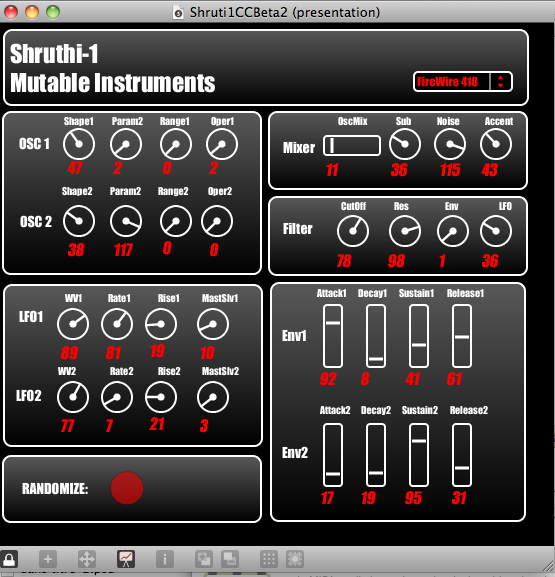The height and width of the screenshot is (577, 555).
Task: Click the lock patcher icon in bottom toolbar
Action: [x=9, y=559]
